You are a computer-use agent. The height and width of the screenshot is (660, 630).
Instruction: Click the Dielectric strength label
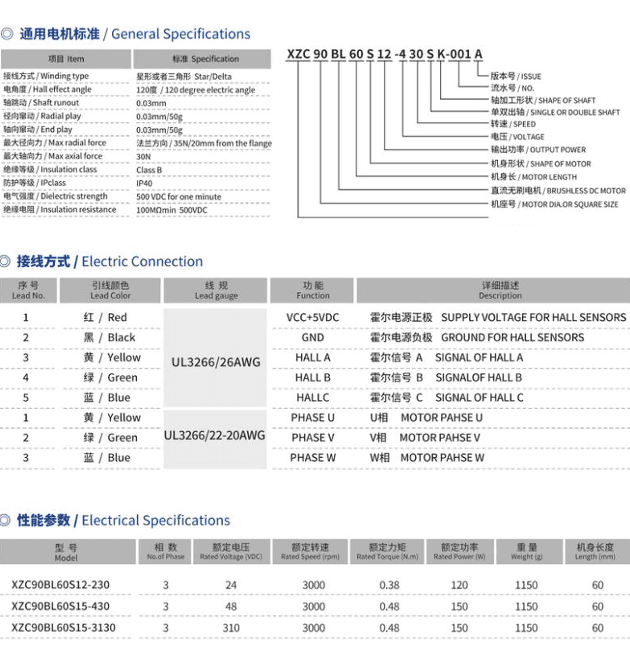(x=56, y=196)
